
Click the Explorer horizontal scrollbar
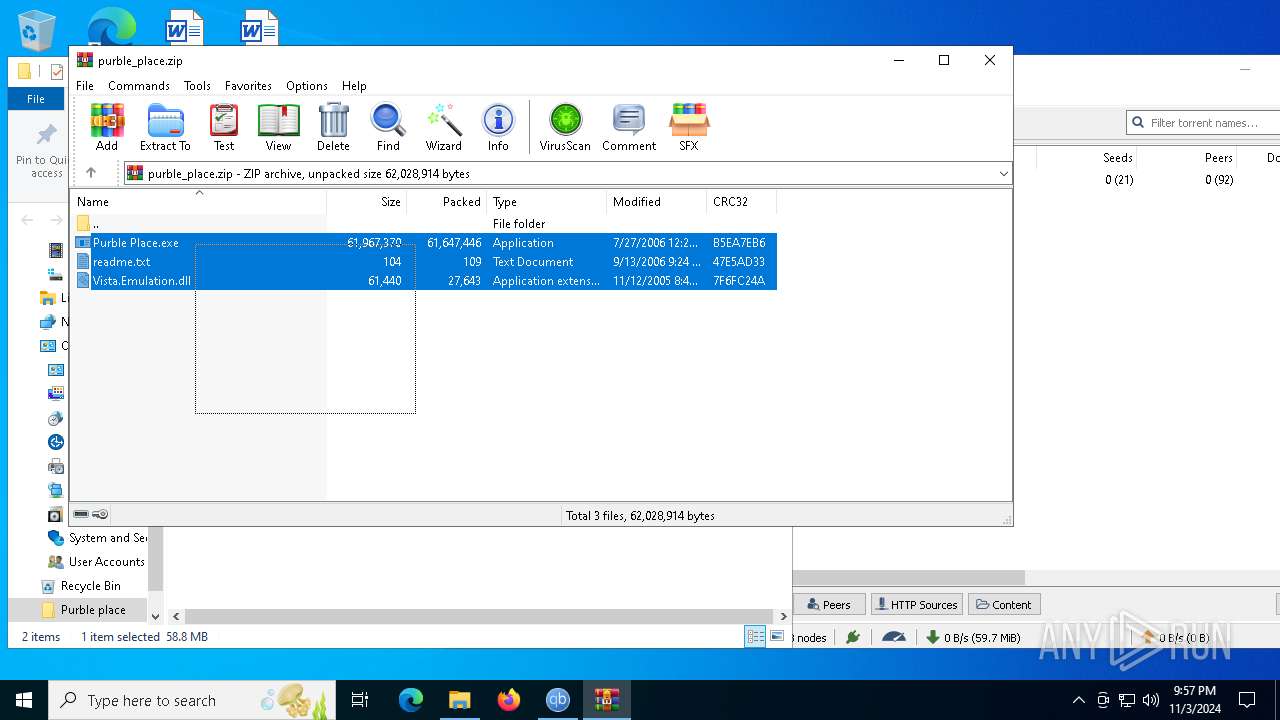coord(479,616)
